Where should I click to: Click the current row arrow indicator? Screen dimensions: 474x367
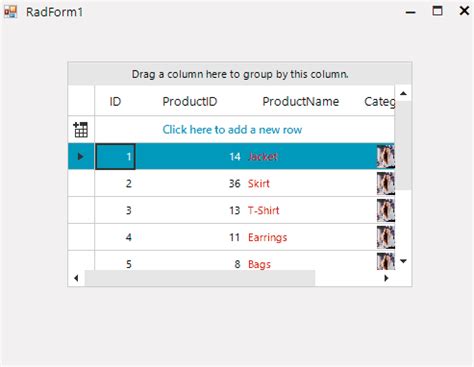(x=80, y=156)
